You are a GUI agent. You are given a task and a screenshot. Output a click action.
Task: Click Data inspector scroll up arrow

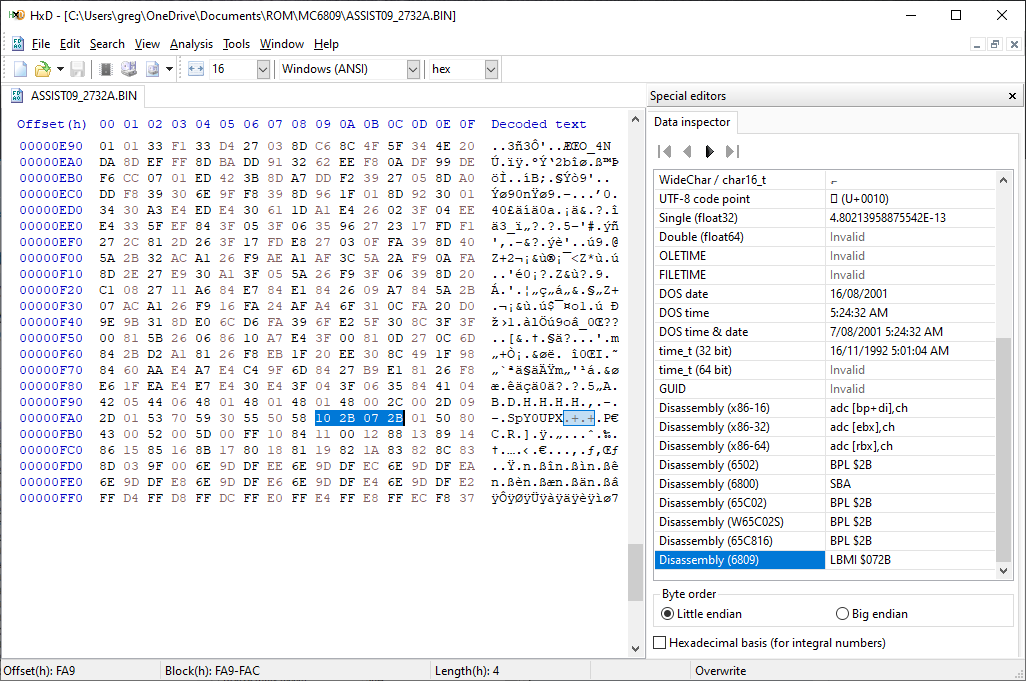click(x=1003, y=180)
